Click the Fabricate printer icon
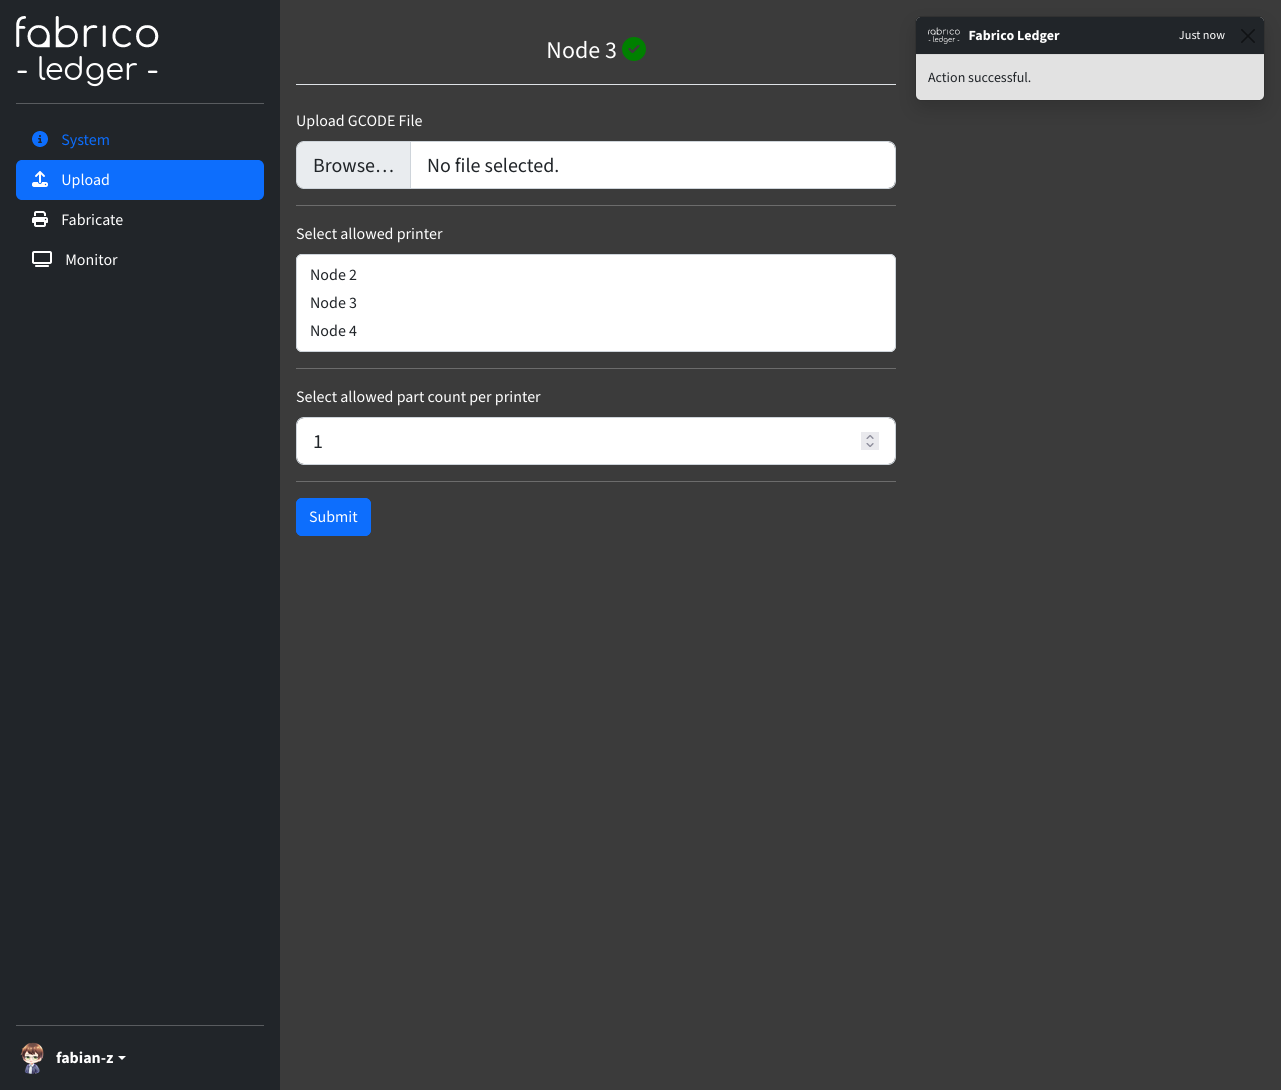This screenshot has height=1090, width=1281. pos(40,219)
